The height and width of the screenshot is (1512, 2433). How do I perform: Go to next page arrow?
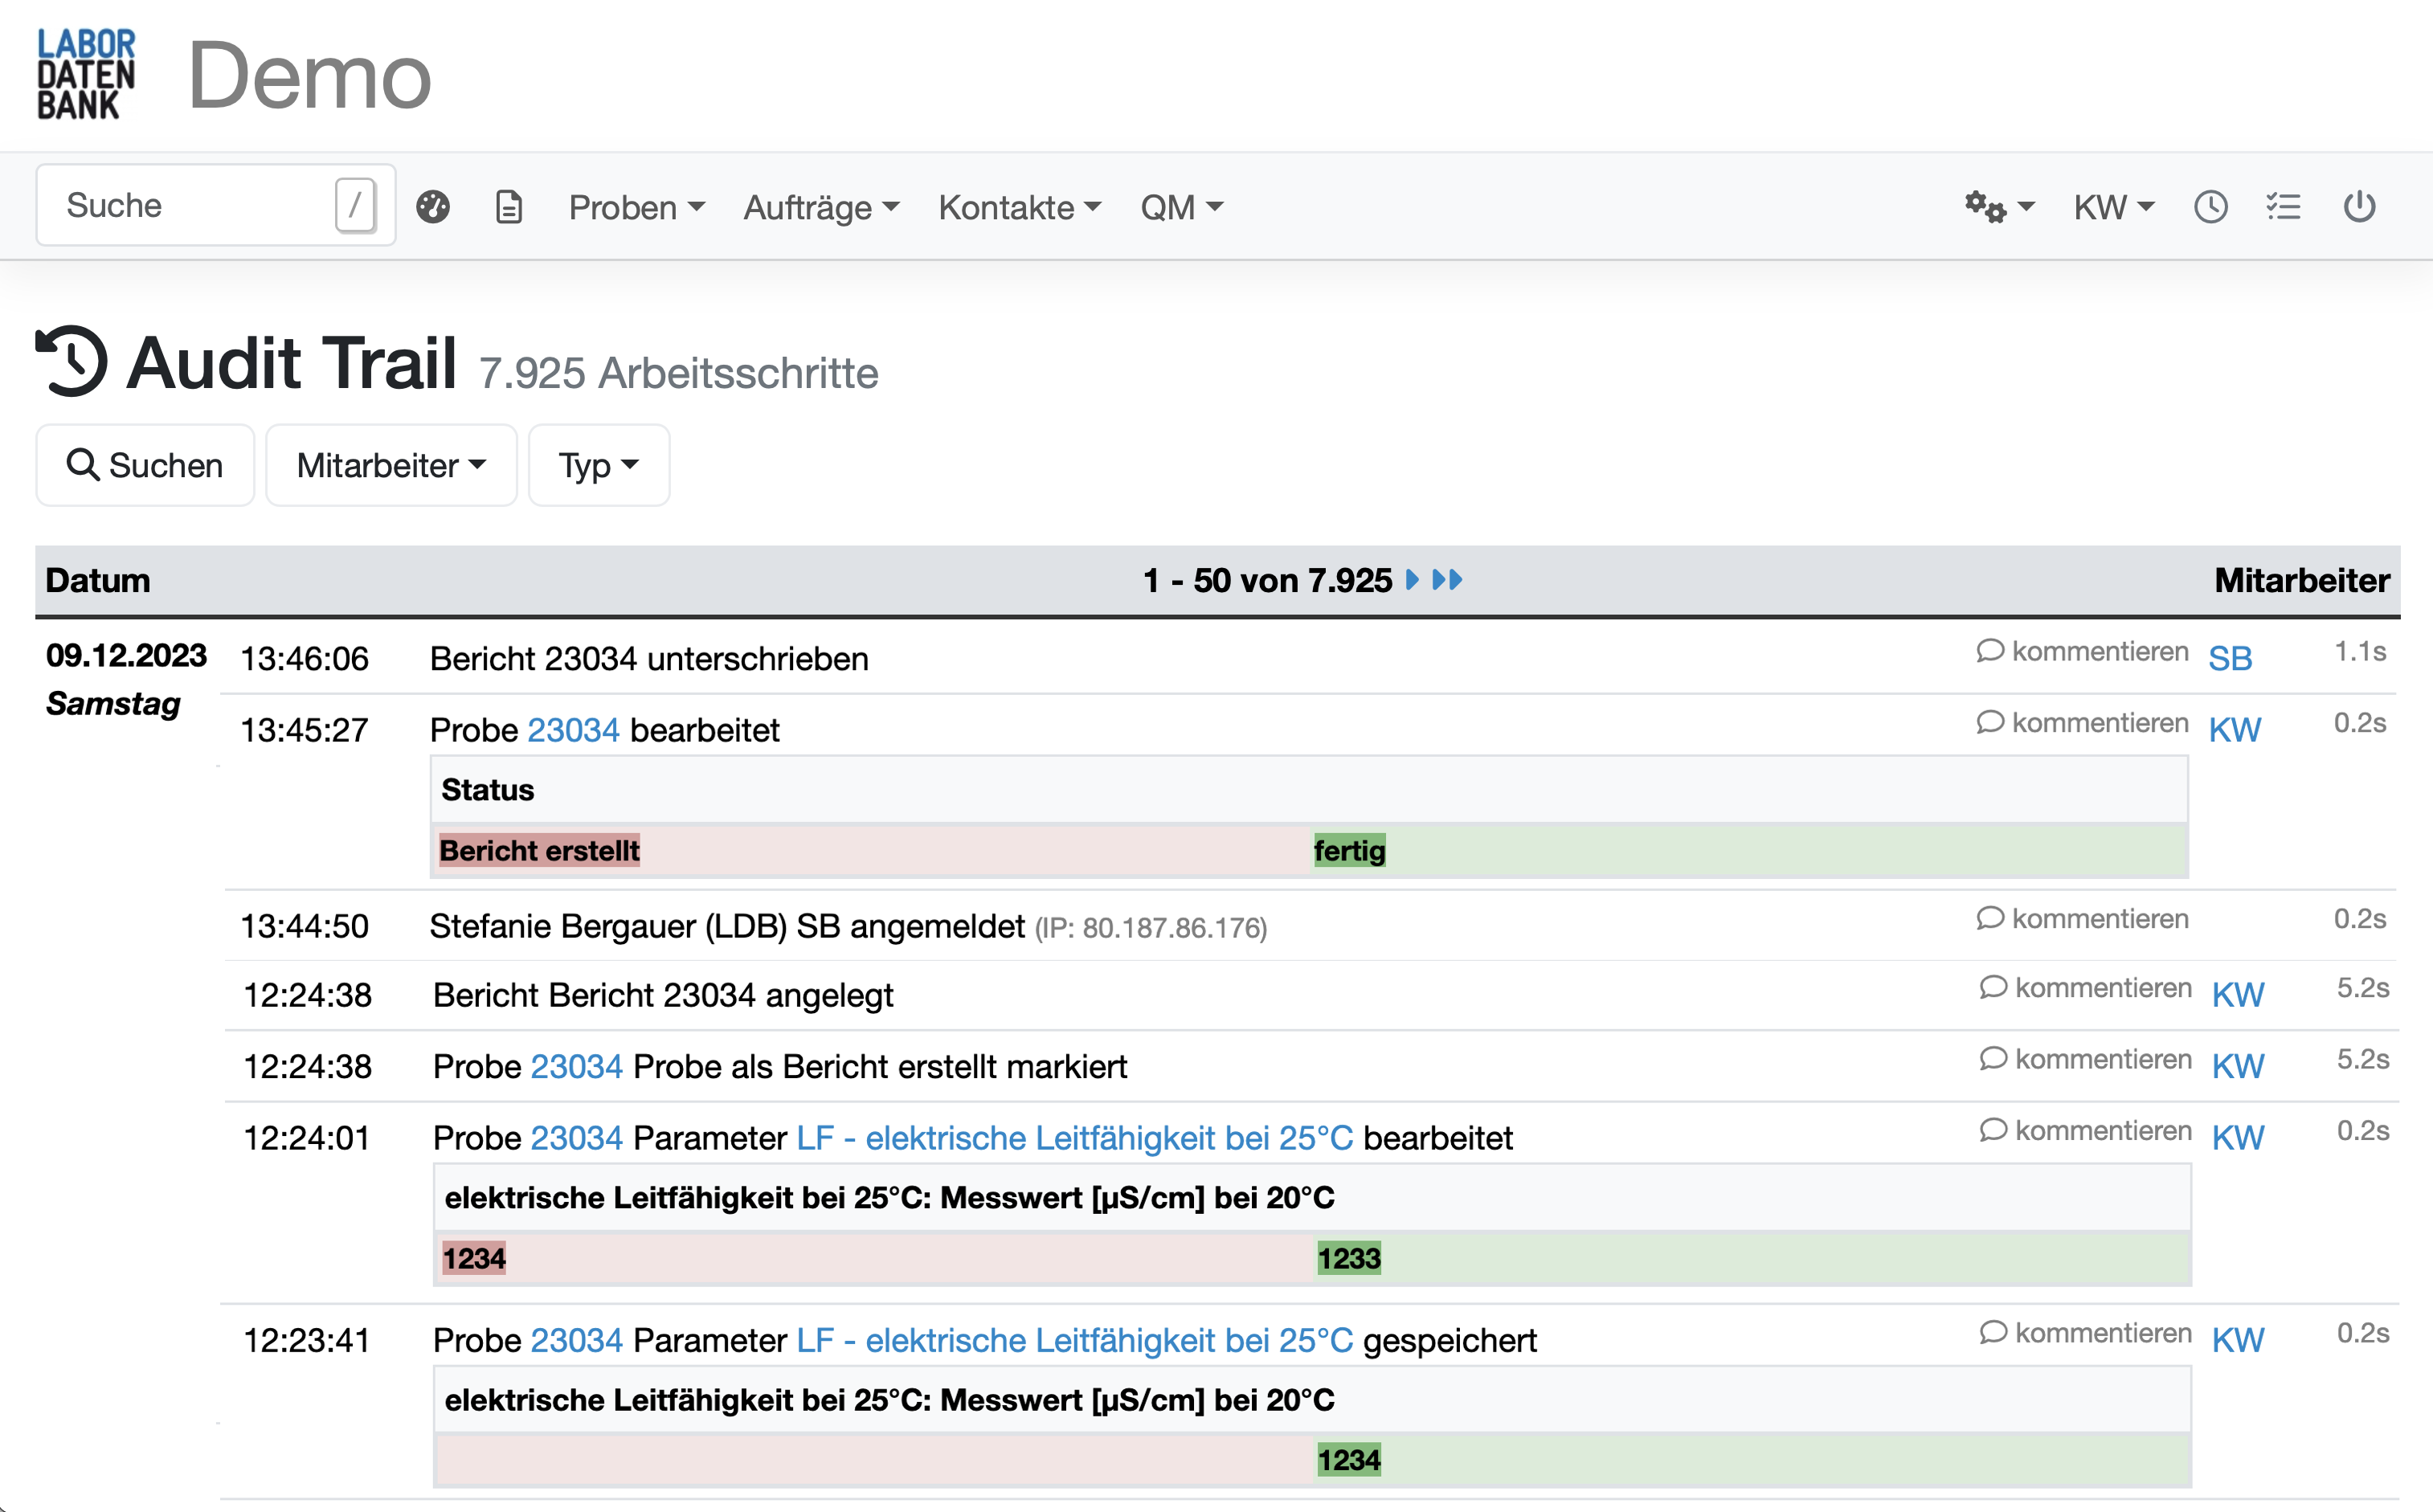(1412, 580)
